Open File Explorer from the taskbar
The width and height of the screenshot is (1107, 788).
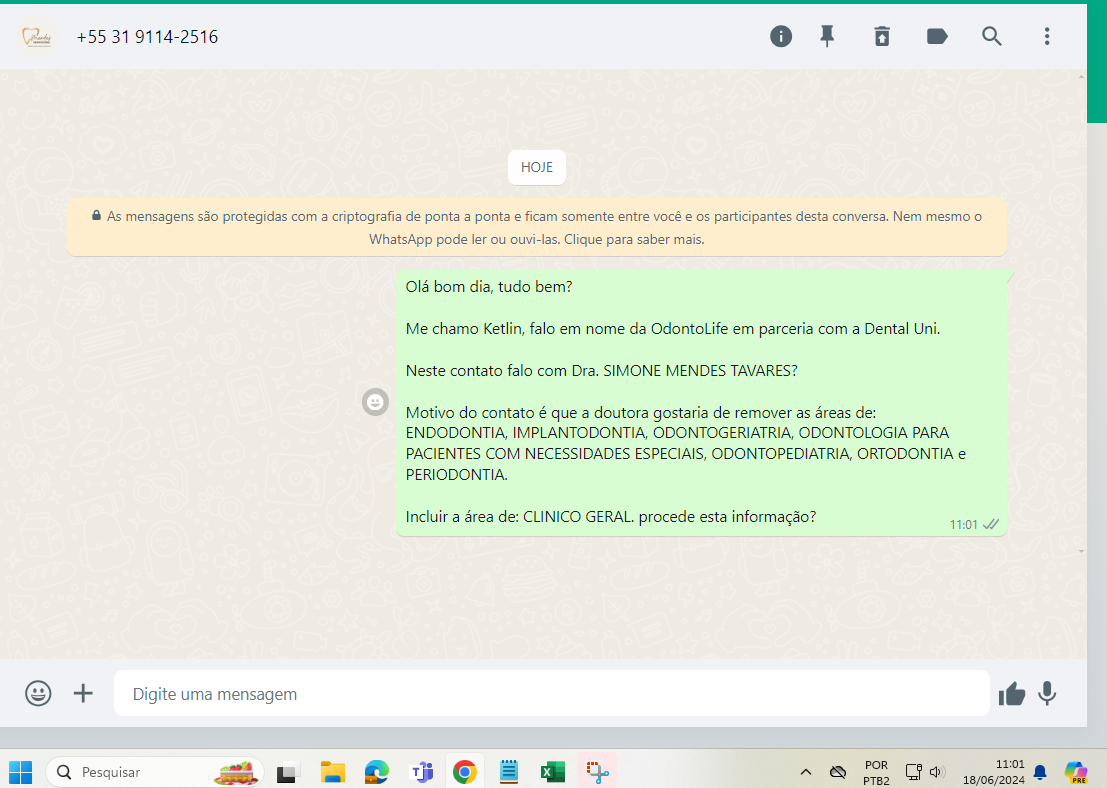[x=333, y=772]
